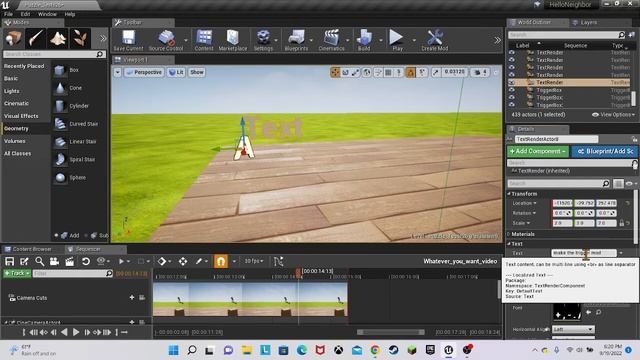Open taskbar Search magnifier

coord(192,350)
